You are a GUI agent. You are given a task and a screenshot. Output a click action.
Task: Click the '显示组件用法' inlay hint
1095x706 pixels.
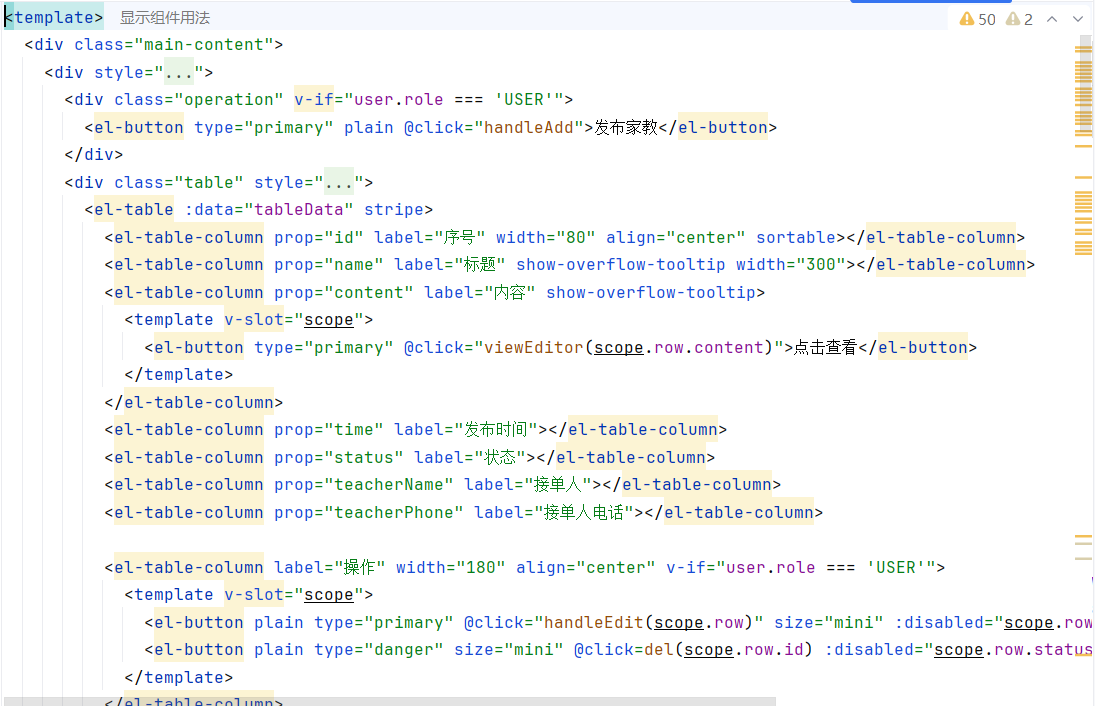(x=165, y=17)
